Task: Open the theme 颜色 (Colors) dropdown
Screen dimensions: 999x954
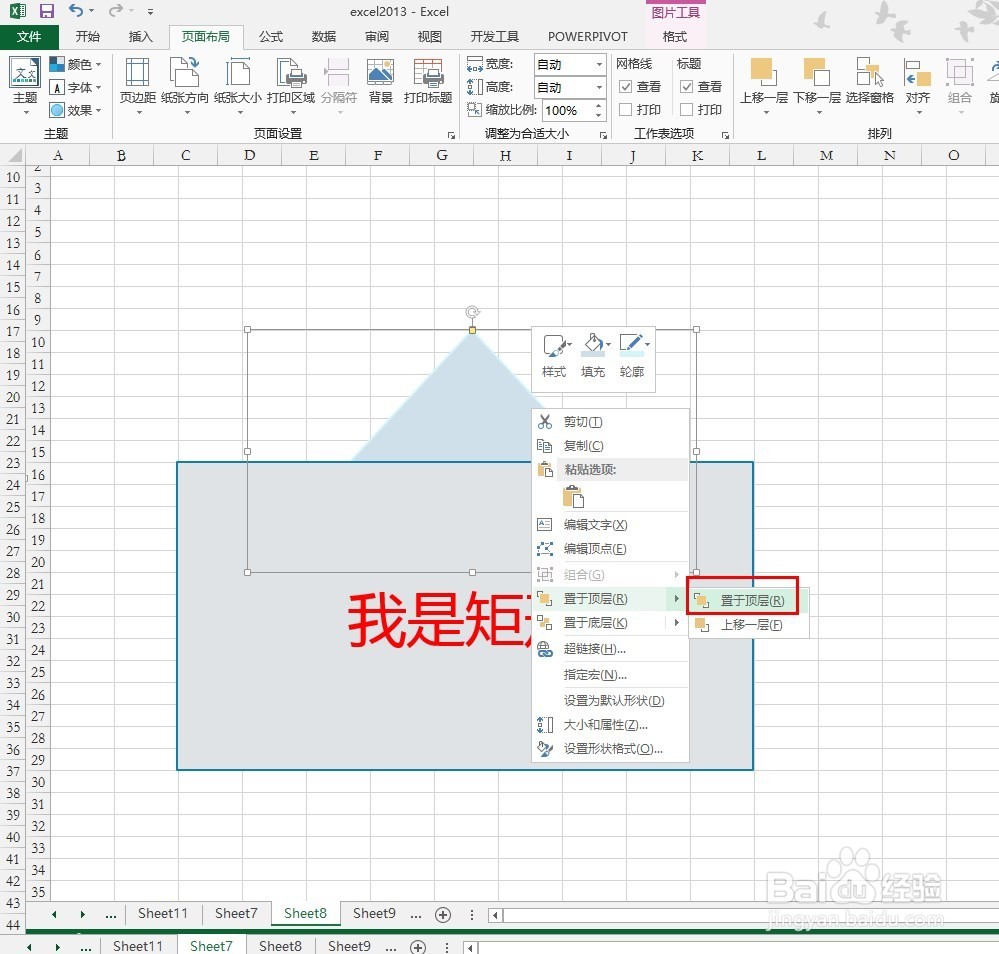Action: [x=77, y=63]
